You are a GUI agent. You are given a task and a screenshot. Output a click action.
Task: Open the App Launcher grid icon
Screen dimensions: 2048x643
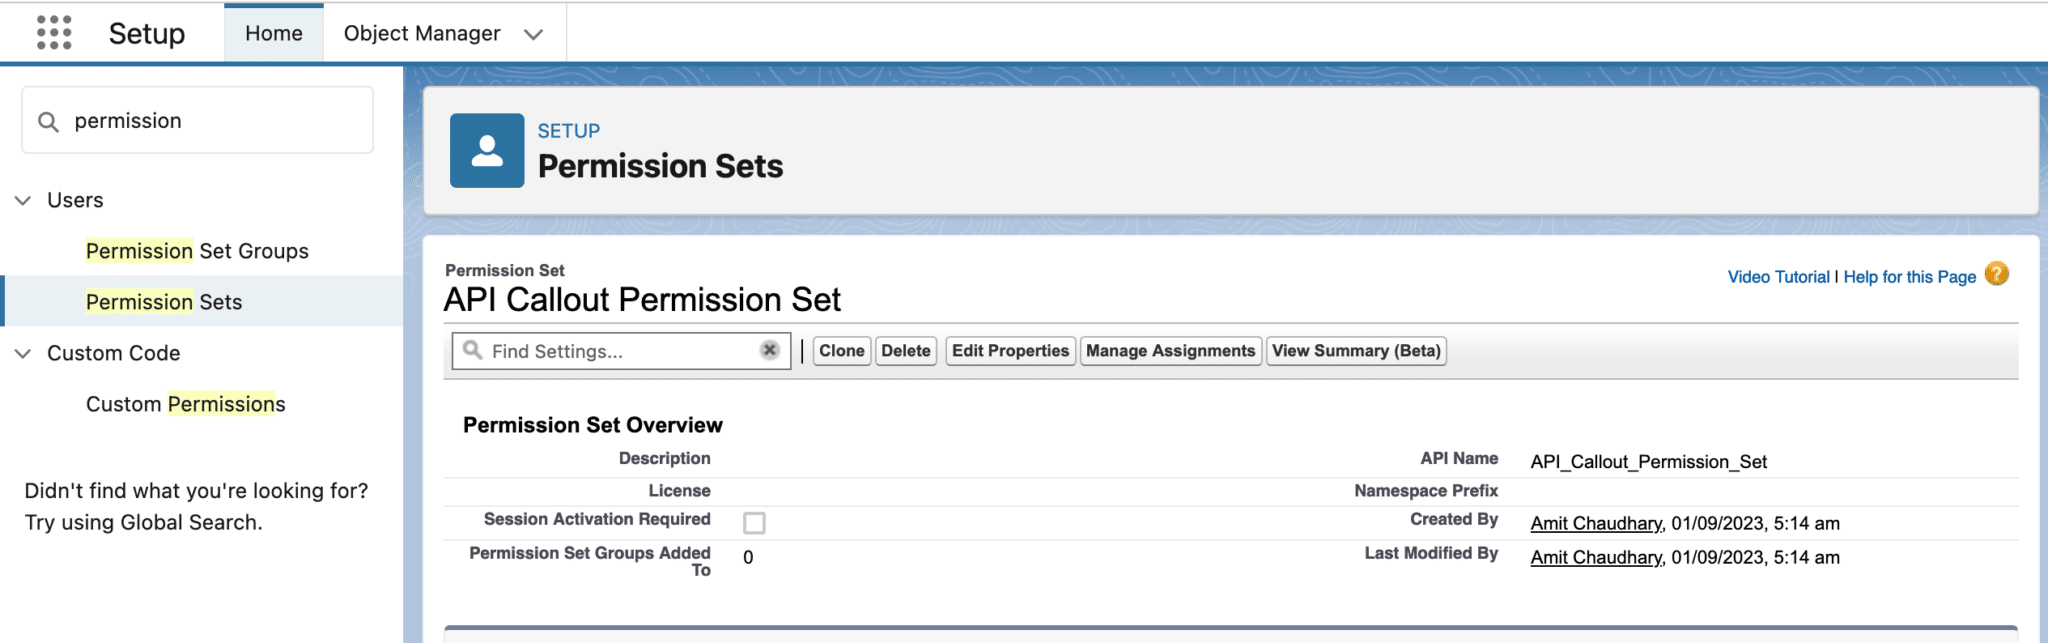click(52, 31)
